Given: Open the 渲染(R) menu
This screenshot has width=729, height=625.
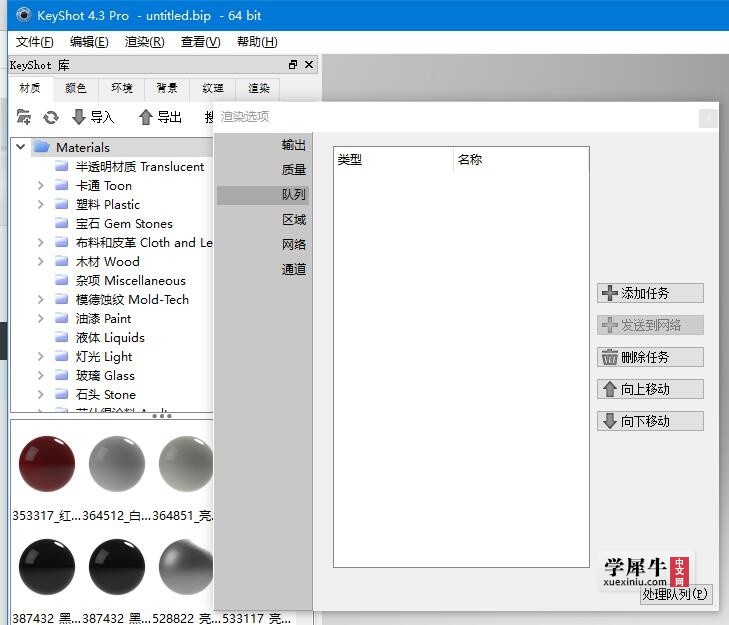Looking at the screenshot, I should coord(144,42).
